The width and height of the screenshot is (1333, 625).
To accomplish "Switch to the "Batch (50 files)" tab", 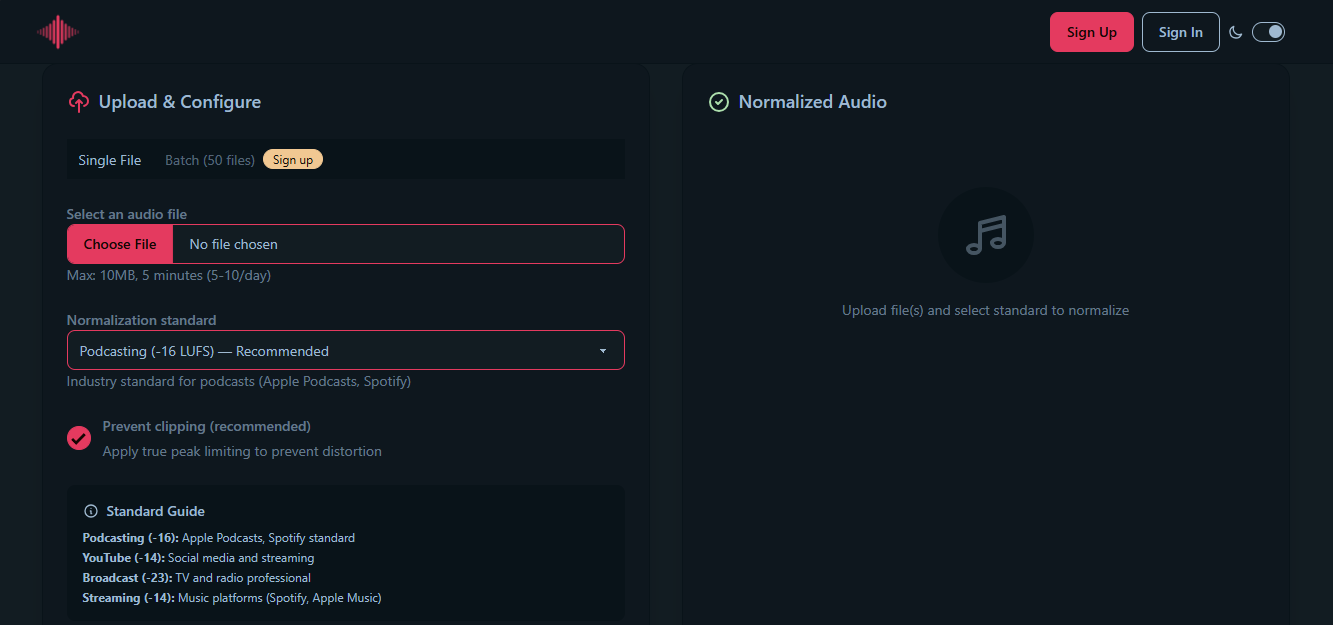I will (x=209, y=159).
